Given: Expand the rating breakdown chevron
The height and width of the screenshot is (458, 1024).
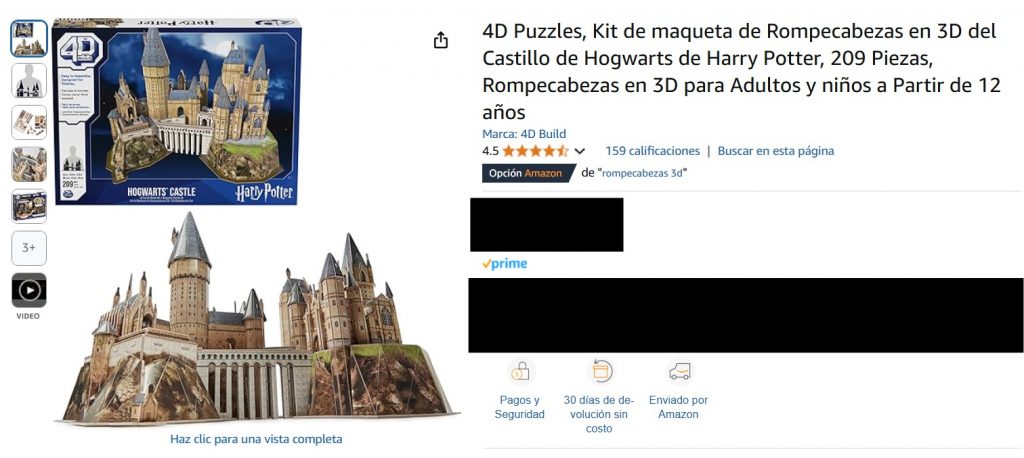Looking at the screenshot, I should 579,152.
